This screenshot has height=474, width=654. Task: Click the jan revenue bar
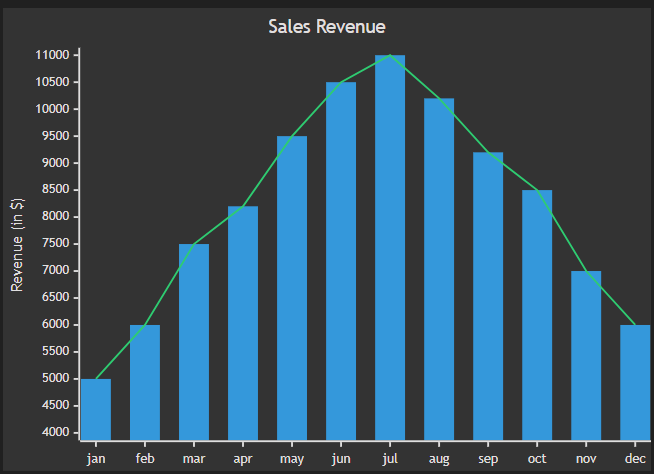pos(96,410)
